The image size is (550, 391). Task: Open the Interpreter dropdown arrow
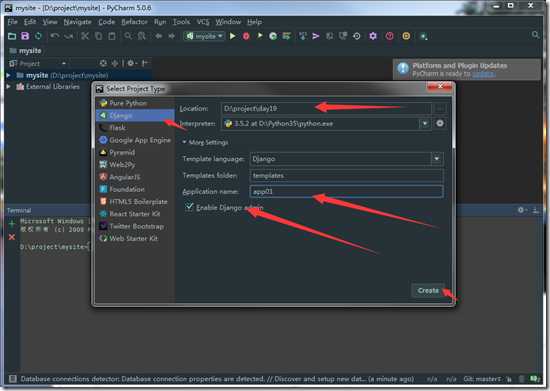pos(425,123)
